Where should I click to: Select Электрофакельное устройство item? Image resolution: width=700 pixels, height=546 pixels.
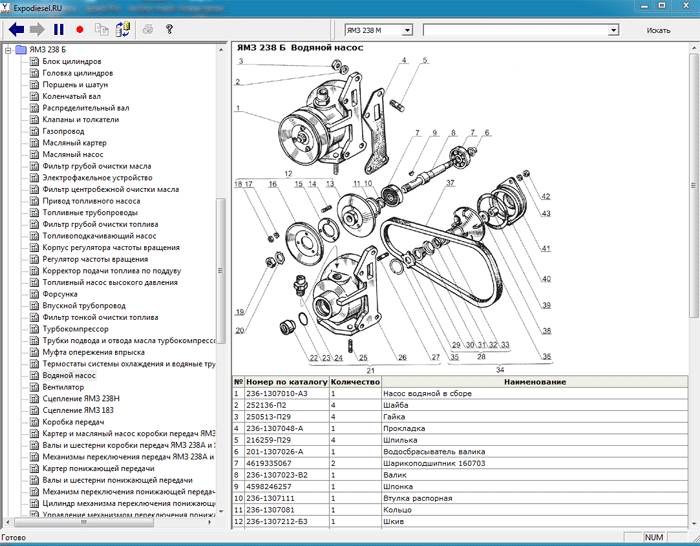pos(97,178)
